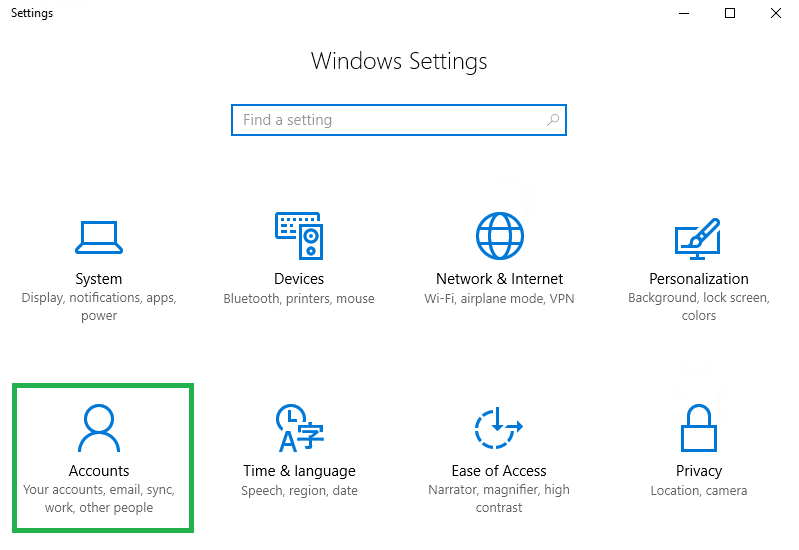Click the magnifier search icon
The width and height of the screenshot is (799, 550).
coord(553,120)
